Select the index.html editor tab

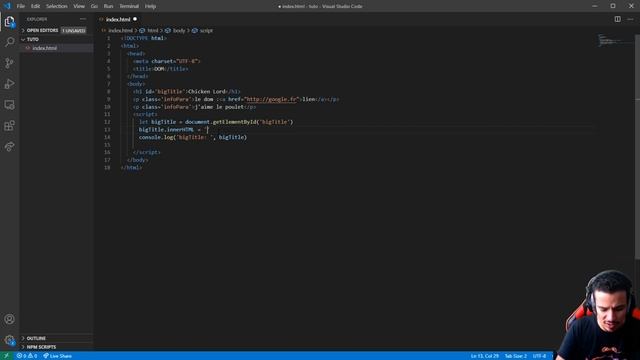click(x=117, y=19)
